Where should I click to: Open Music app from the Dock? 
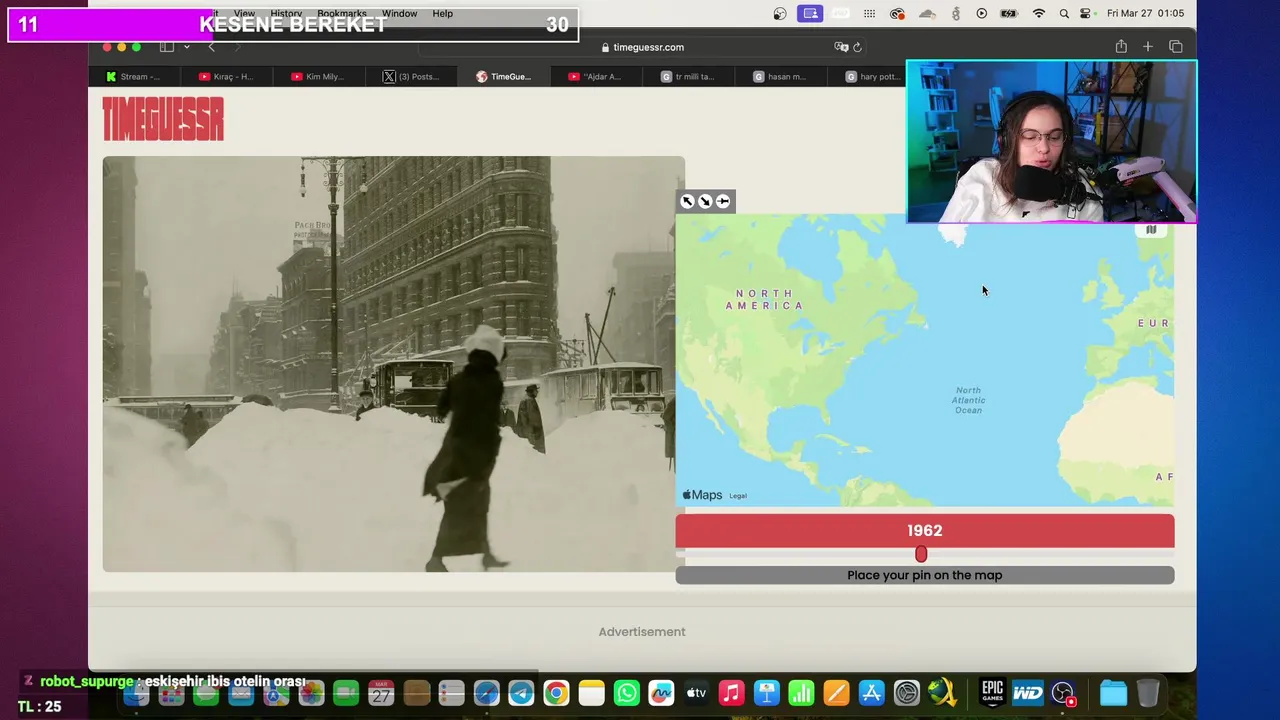732,693
